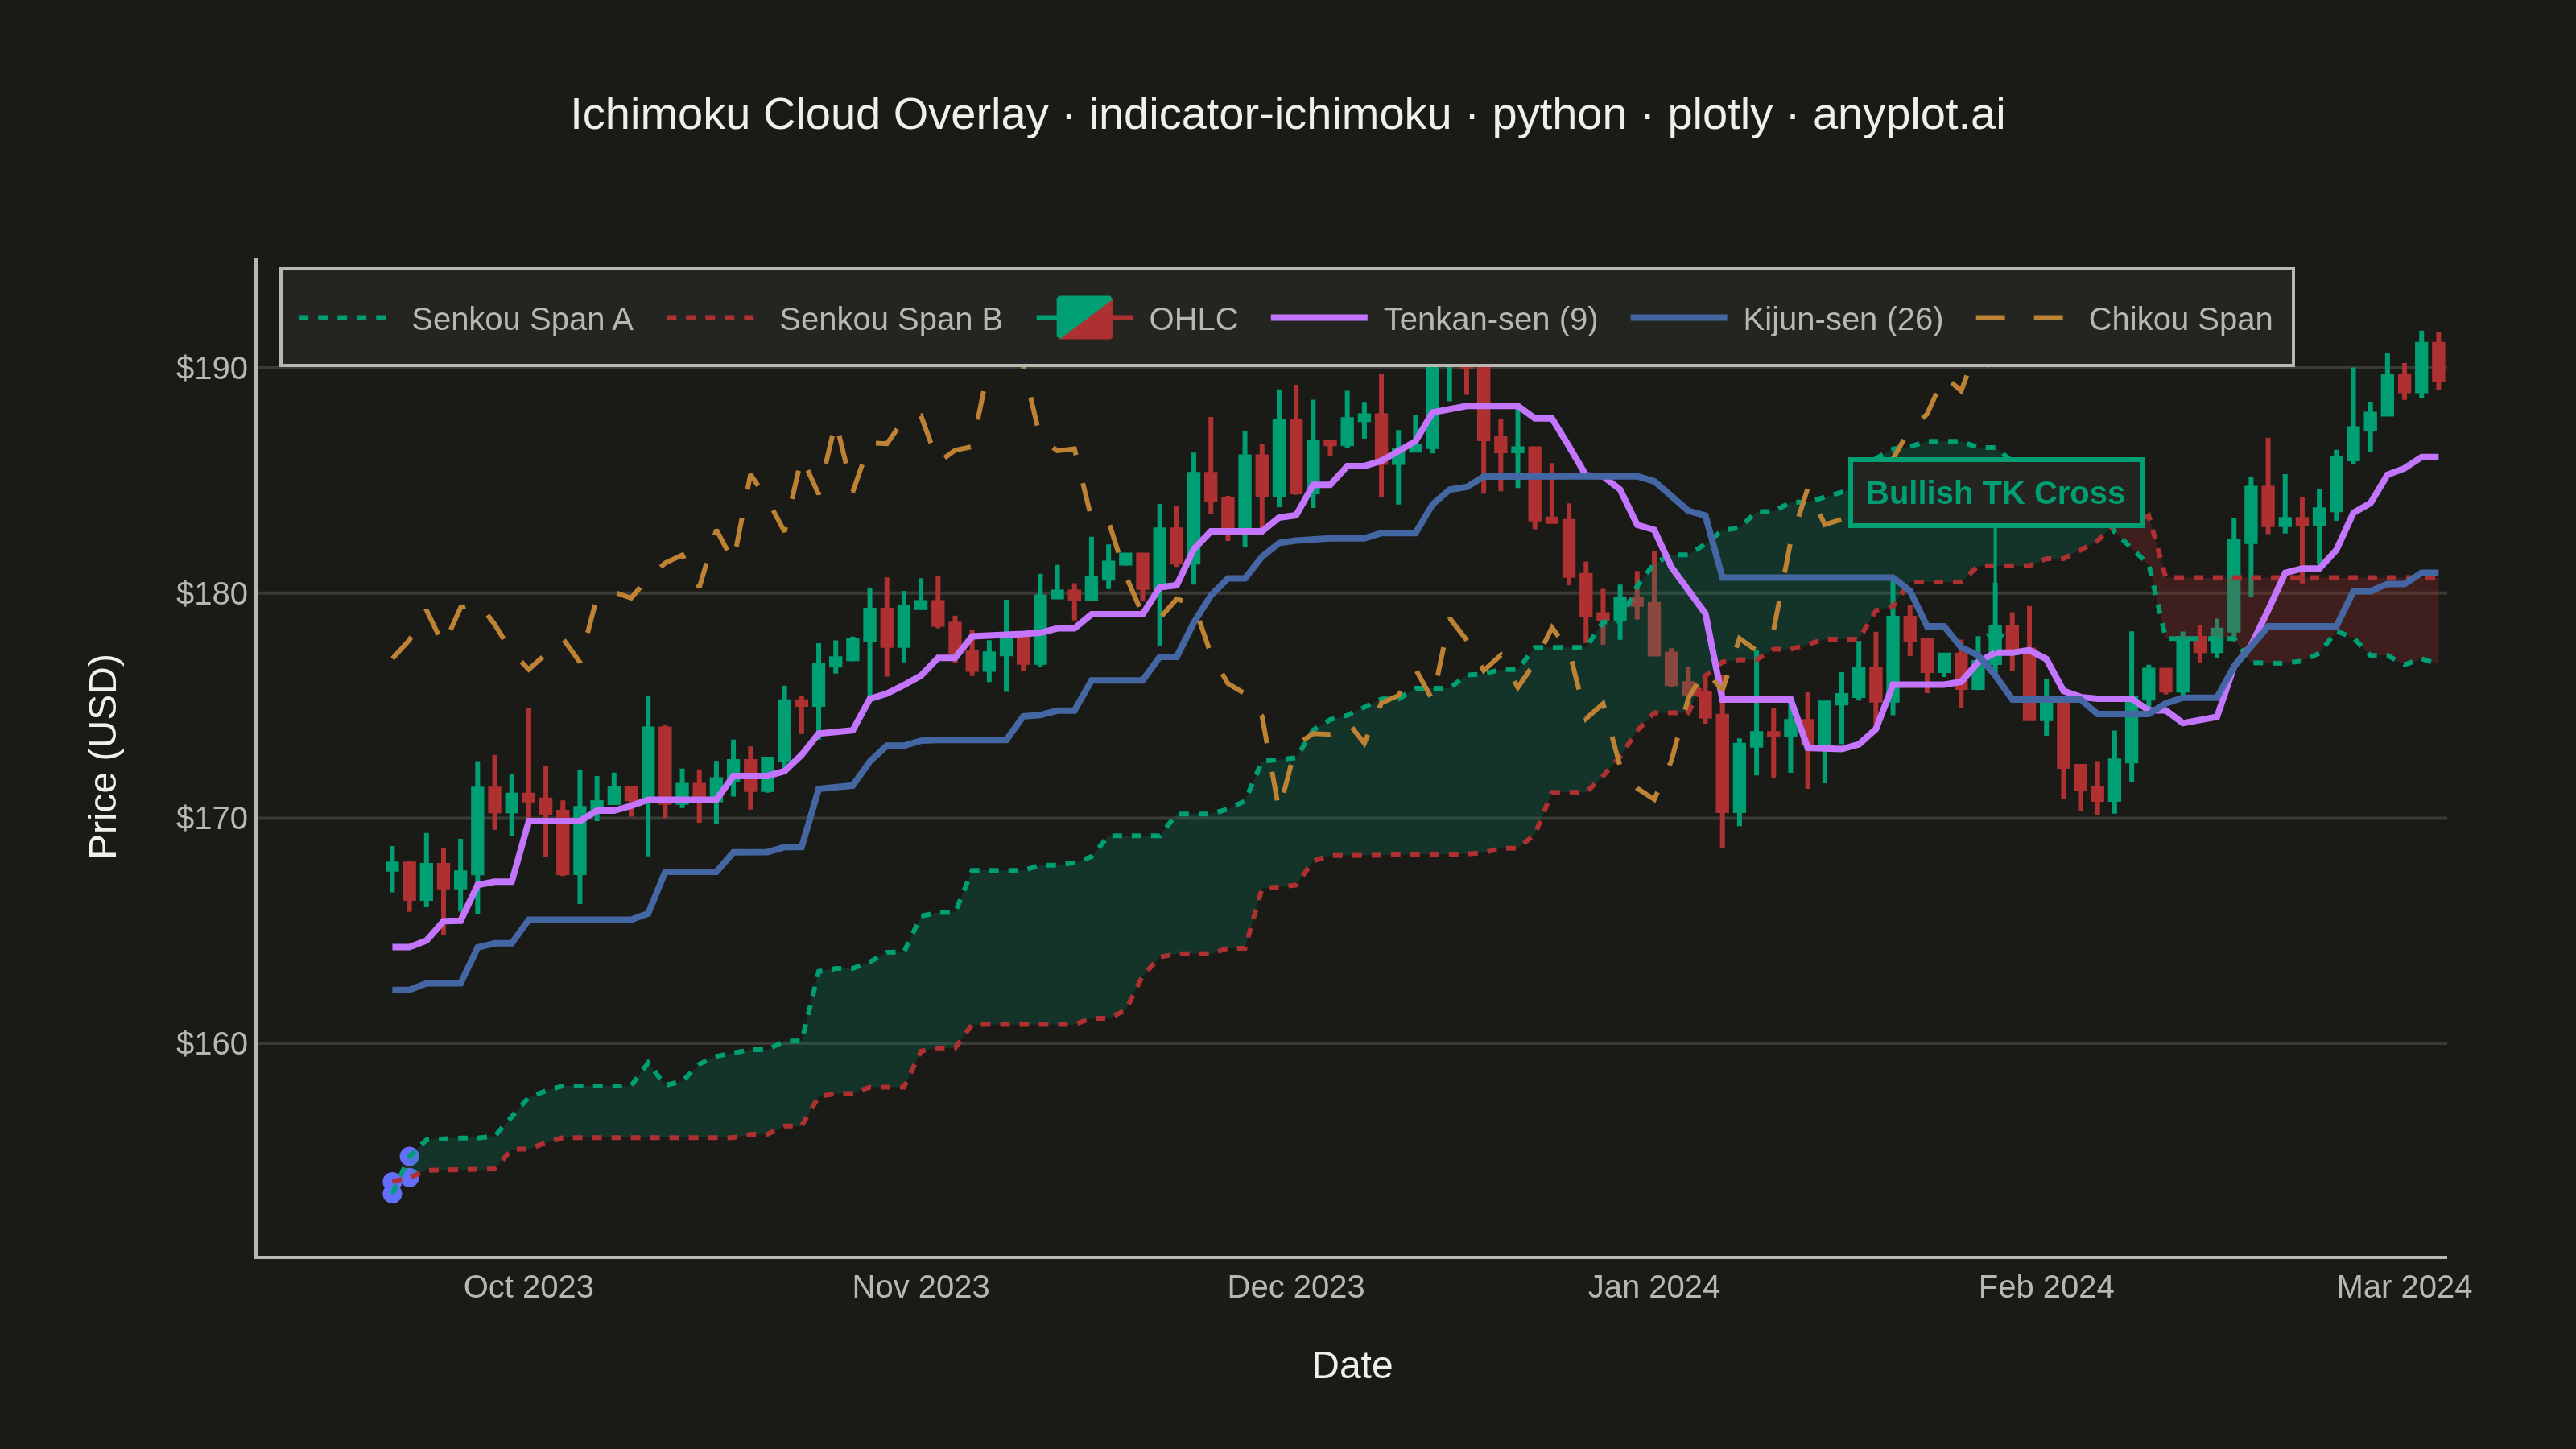
Task: Hide the OHLC candlestick trace label
Action: click(1193, 319)
